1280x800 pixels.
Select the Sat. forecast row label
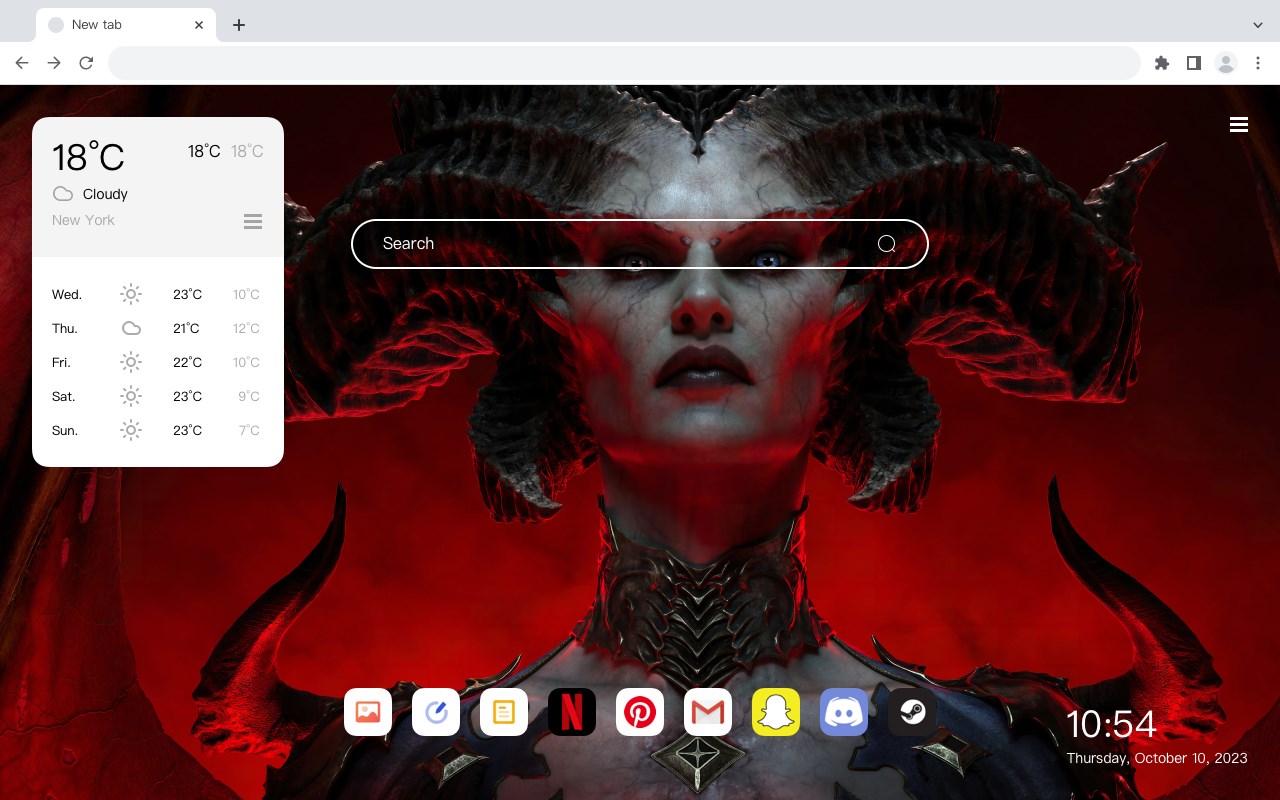point(64,397)
